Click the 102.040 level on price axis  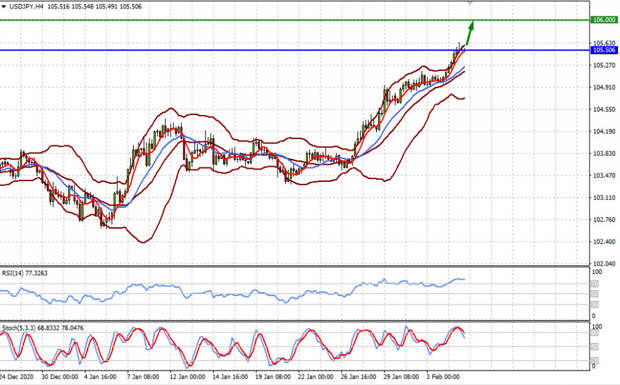click(x=604, y=264)
